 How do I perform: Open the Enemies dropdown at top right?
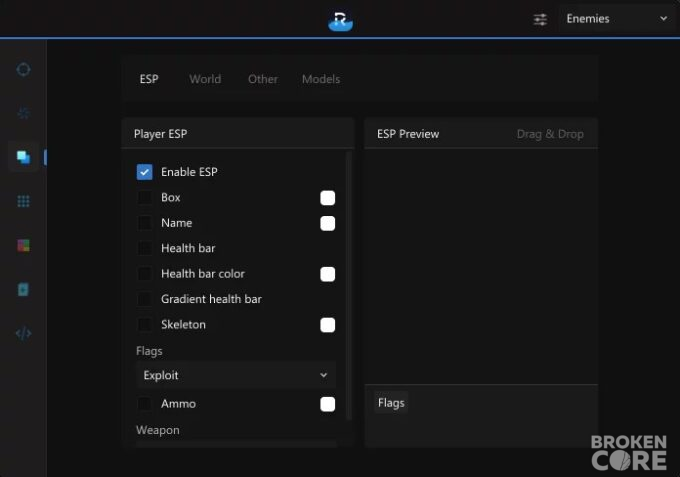coord(616,19)
